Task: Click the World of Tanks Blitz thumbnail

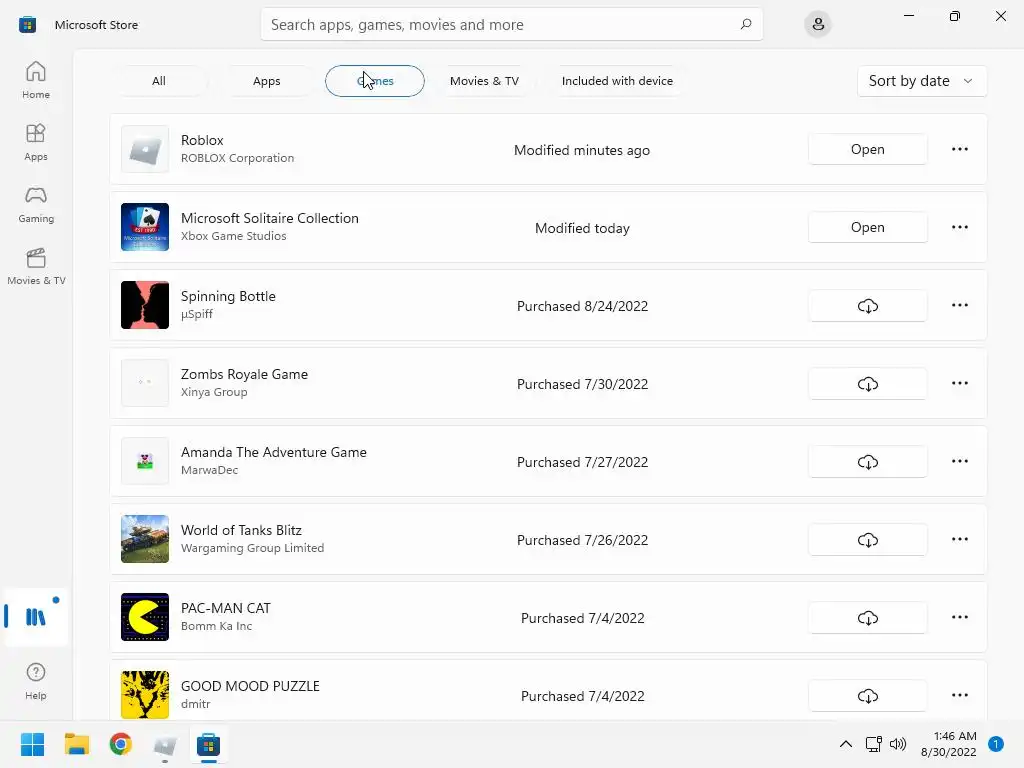Action: (x=145, y=539)
